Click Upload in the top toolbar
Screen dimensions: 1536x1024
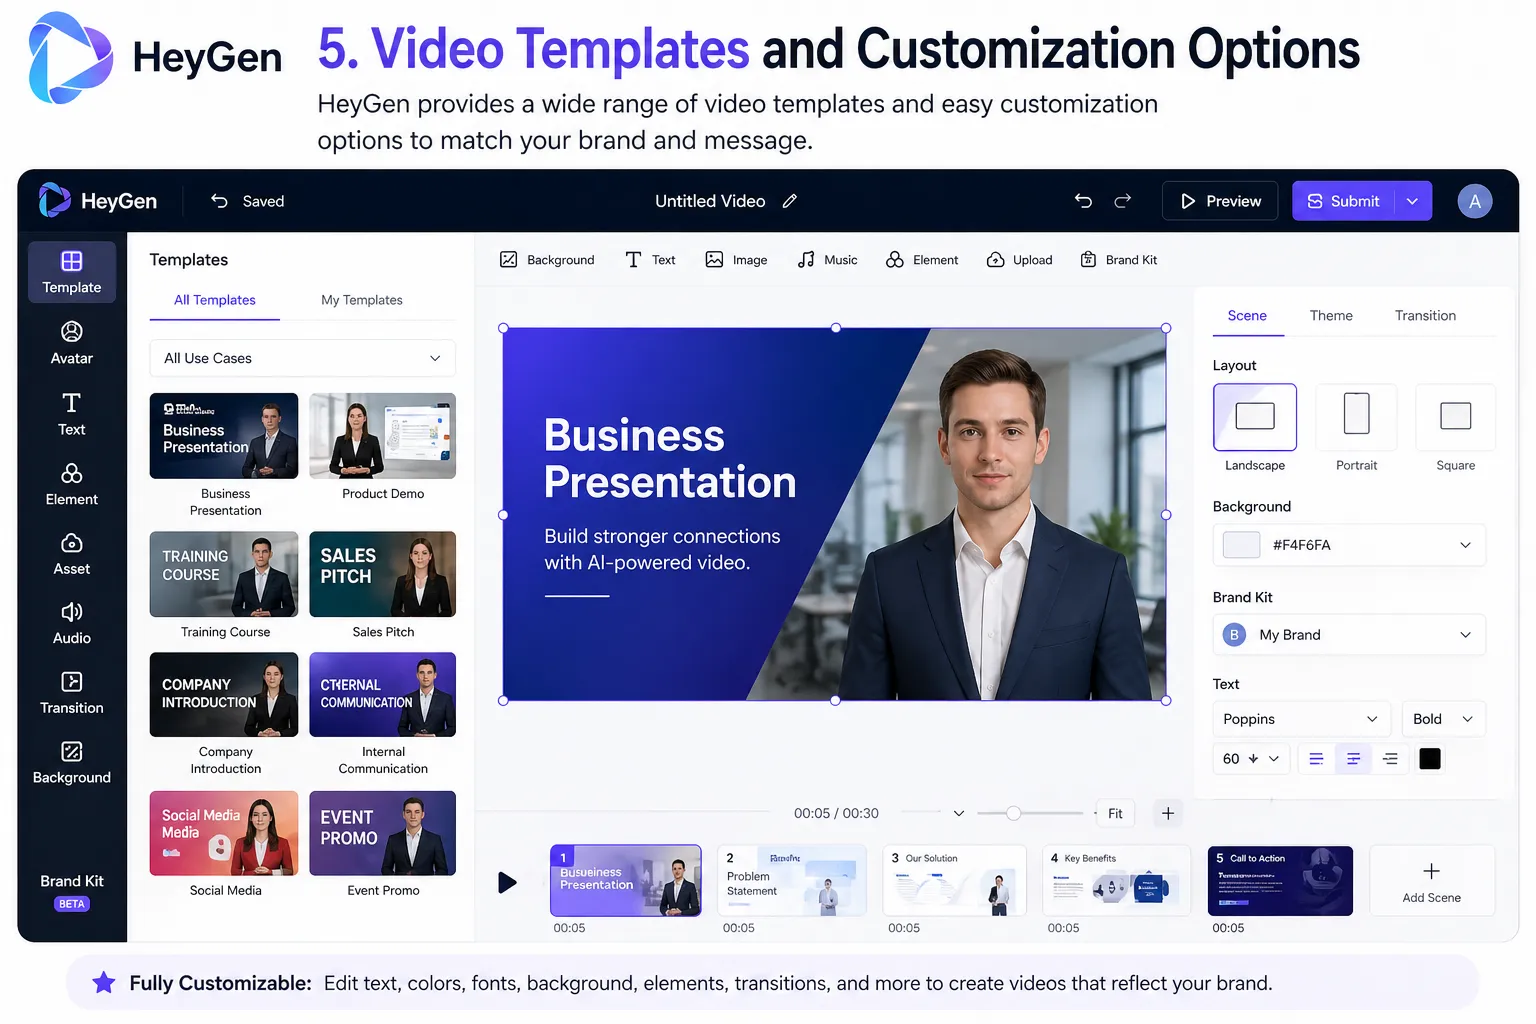coord(1019,260)
